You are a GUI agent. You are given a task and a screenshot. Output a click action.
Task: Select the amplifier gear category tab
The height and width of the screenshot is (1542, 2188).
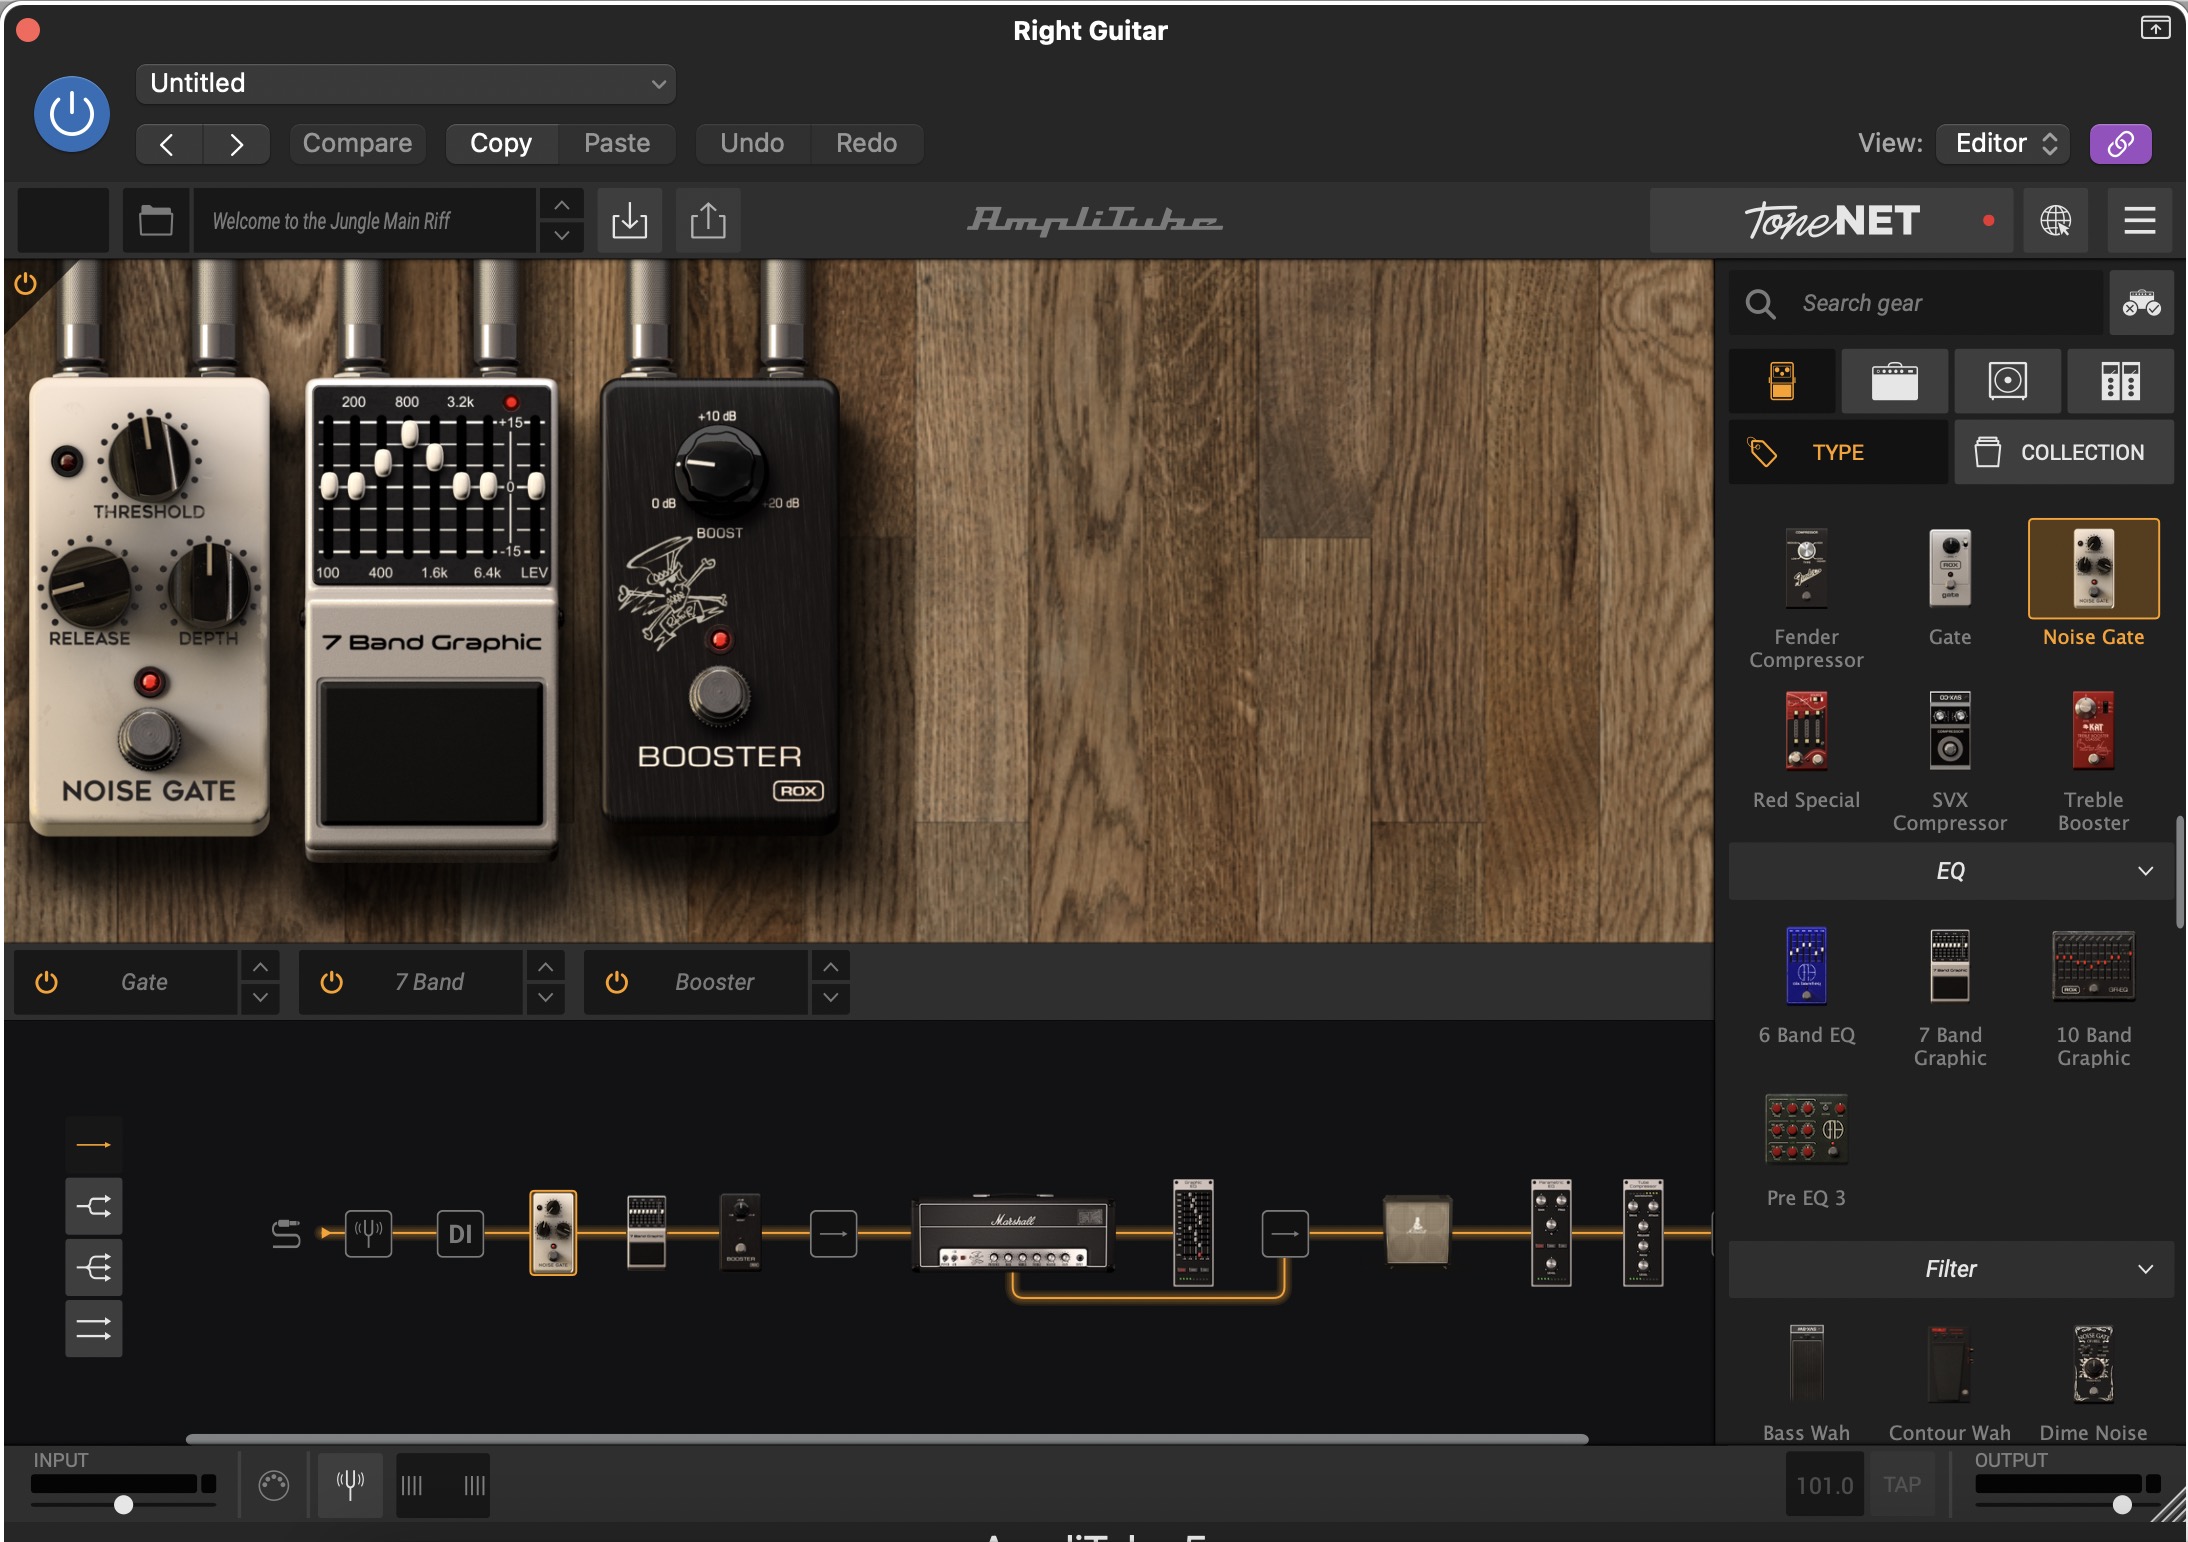point(1895,381)
